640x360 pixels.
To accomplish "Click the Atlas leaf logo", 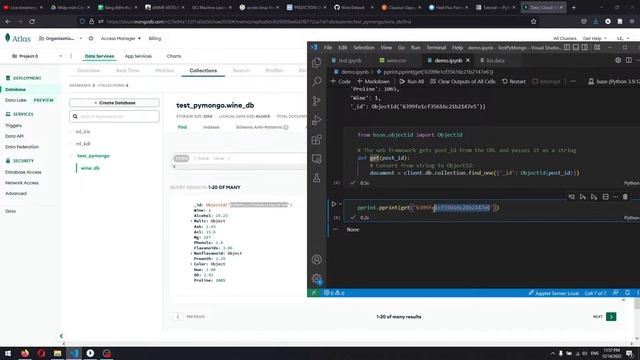I will pyautogui.click(x=7, y=38).
